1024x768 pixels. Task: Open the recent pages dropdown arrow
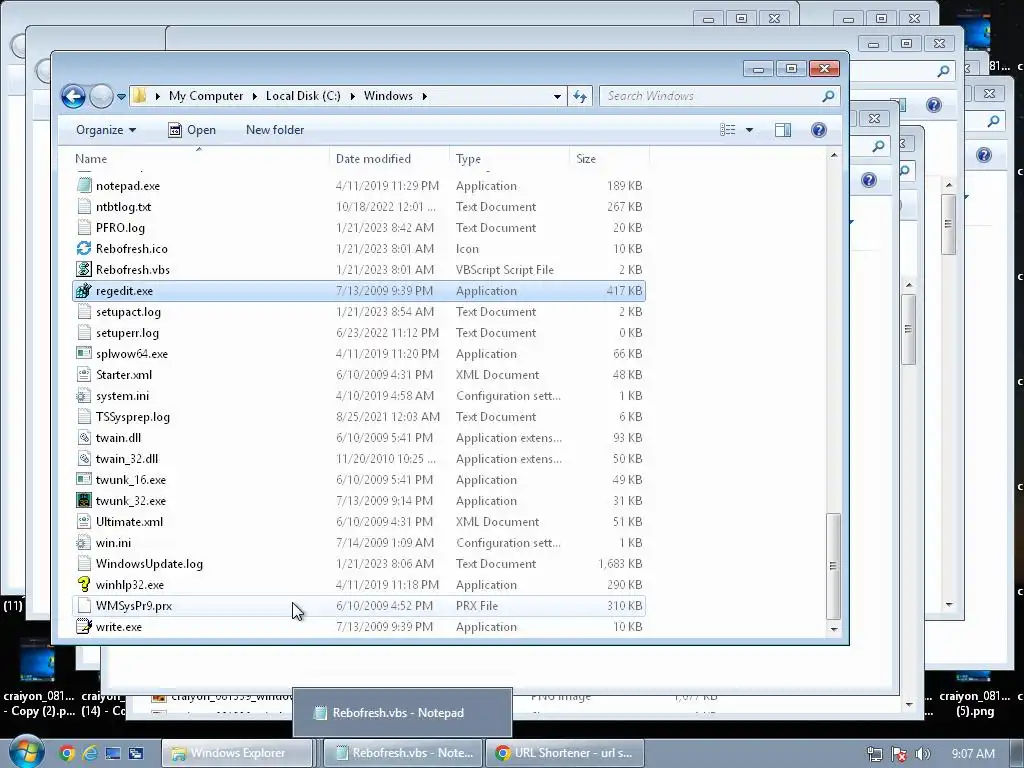point(121,97)
